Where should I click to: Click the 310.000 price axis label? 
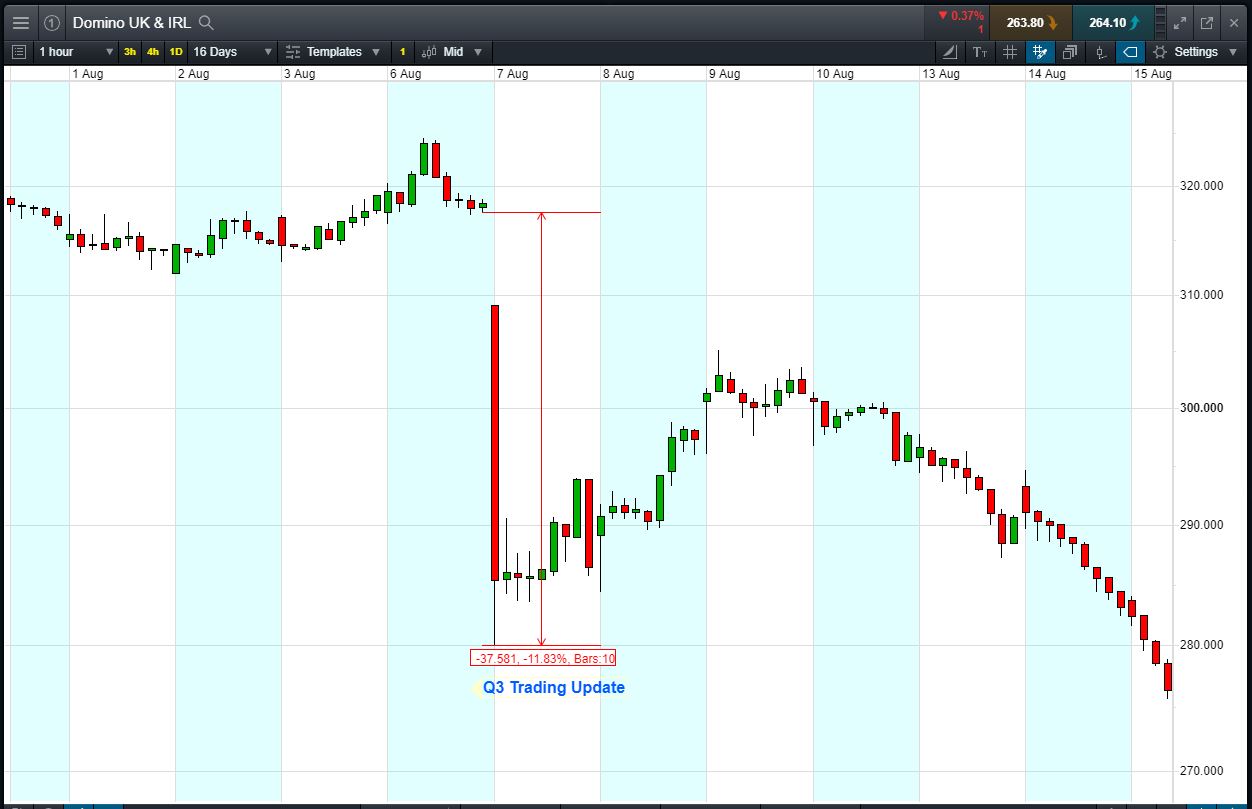coord(1201,295)
